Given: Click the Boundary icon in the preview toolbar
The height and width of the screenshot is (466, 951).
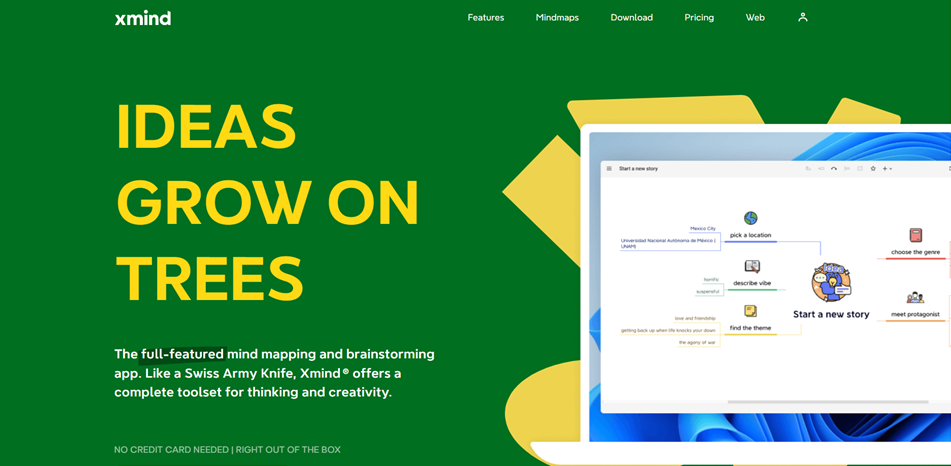Looking at the screenshot, I should tap(860, 169).
